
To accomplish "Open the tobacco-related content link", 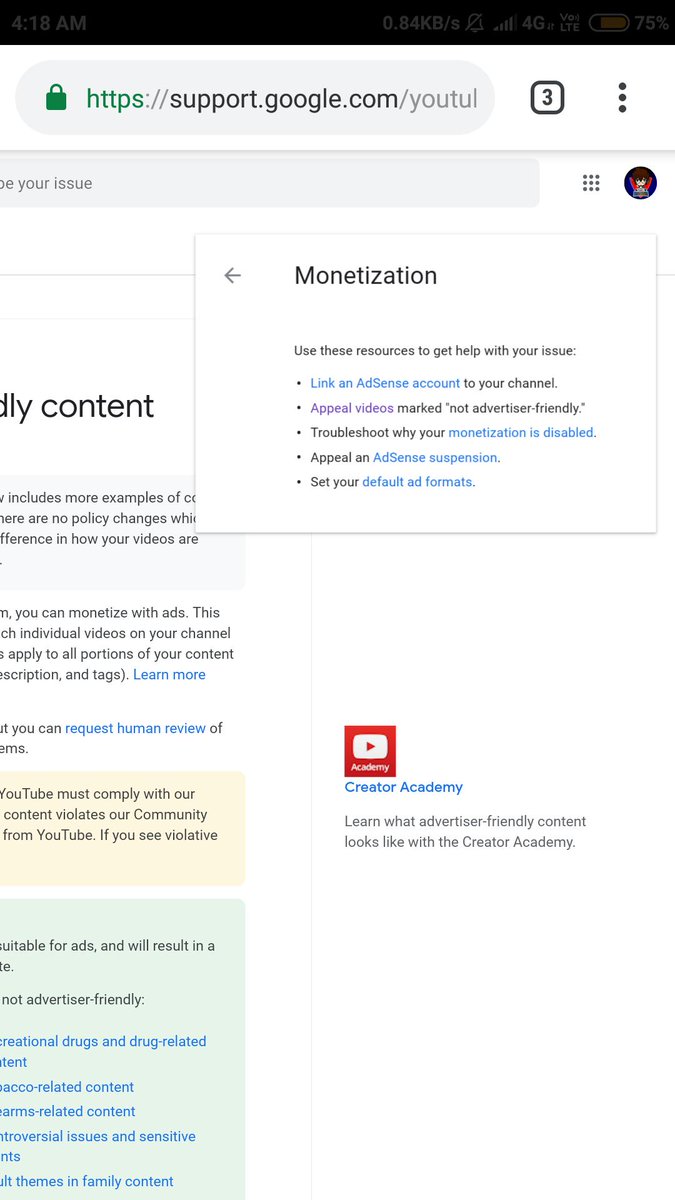I will coord(67,1087).
